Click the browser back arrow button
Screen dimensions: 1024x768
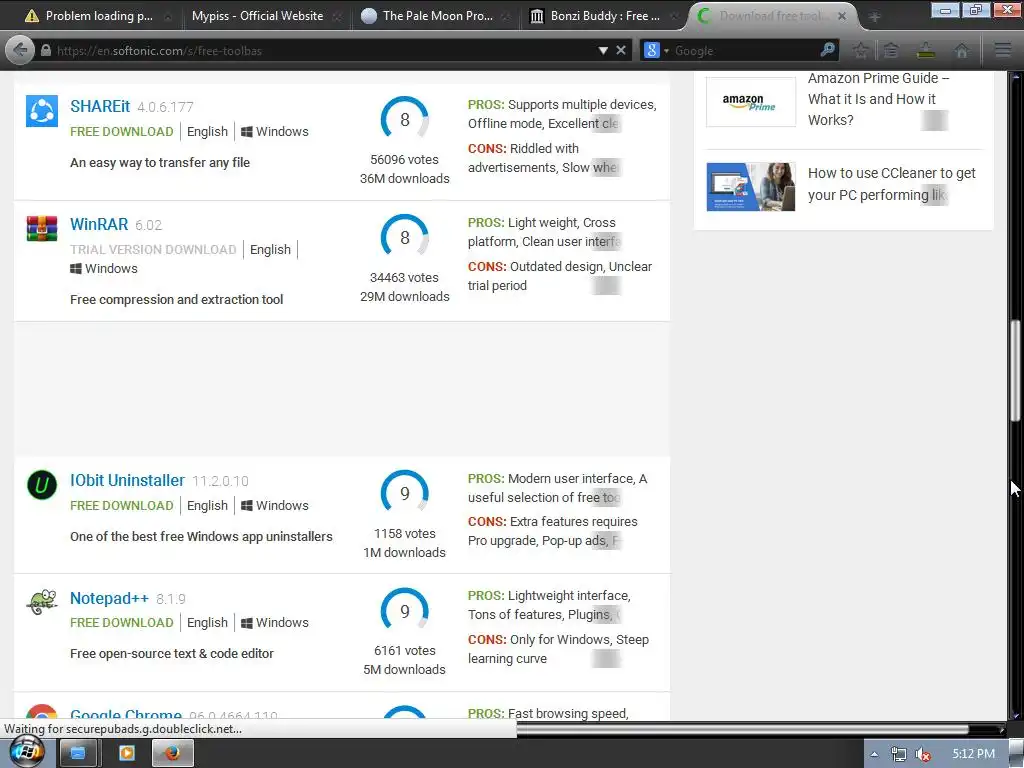[20, 50]
